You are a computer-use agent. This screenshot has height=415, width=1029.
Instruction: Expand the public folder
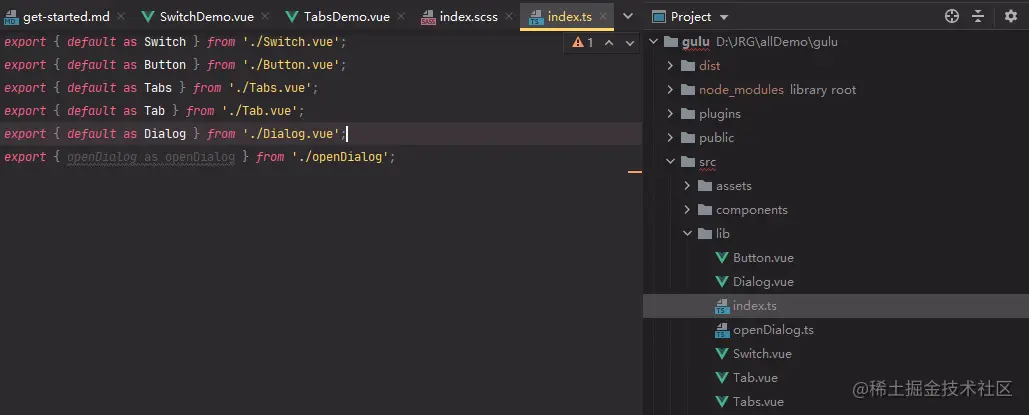pyautogui.click(x=670, y=138)
